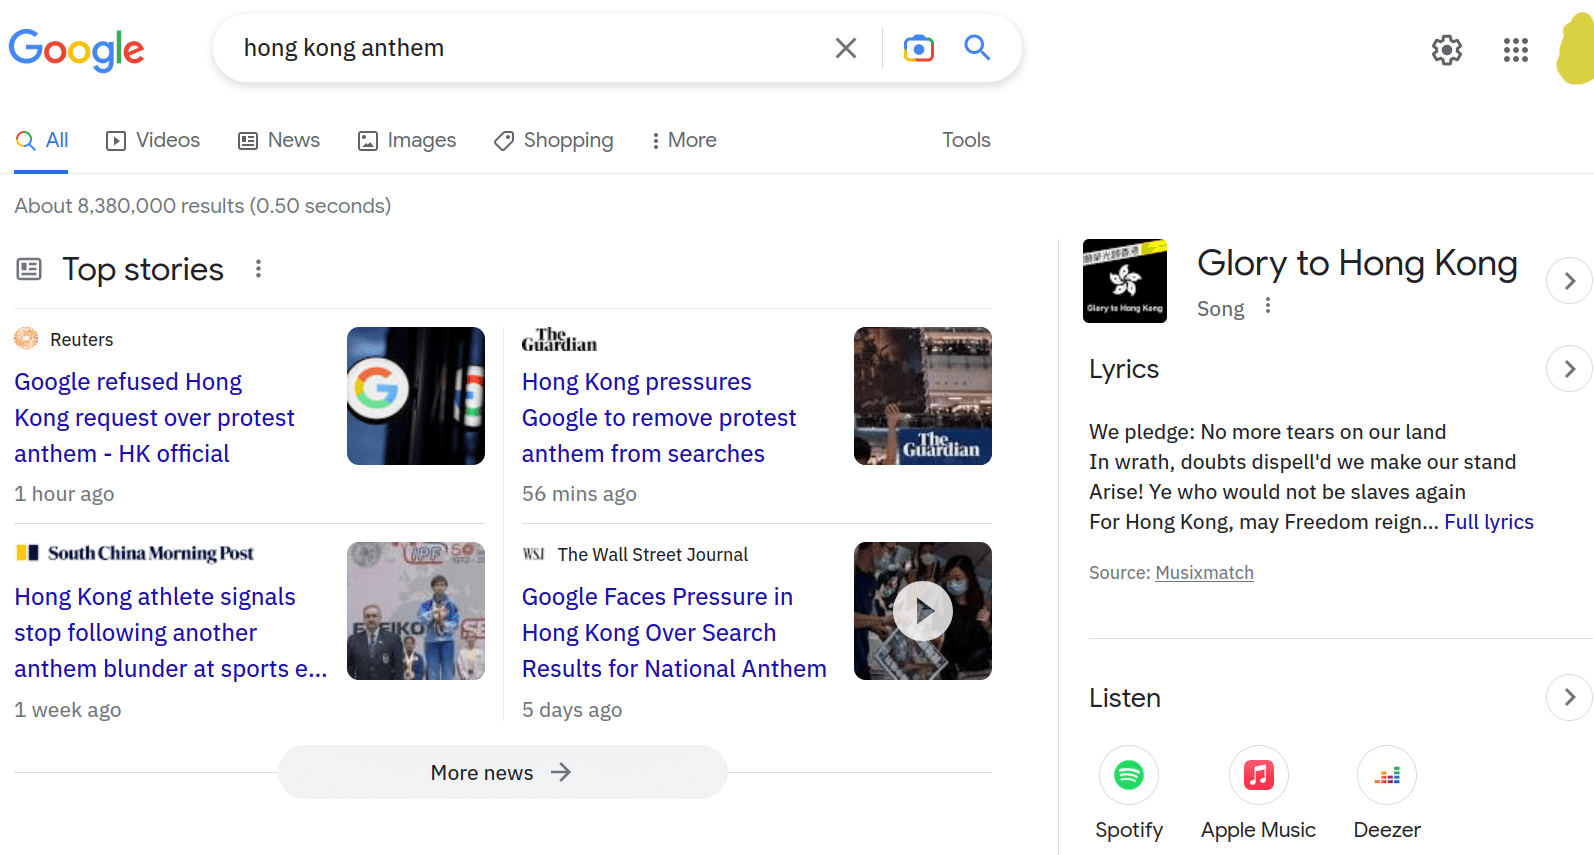Clear the search box with the X icon

846,48
